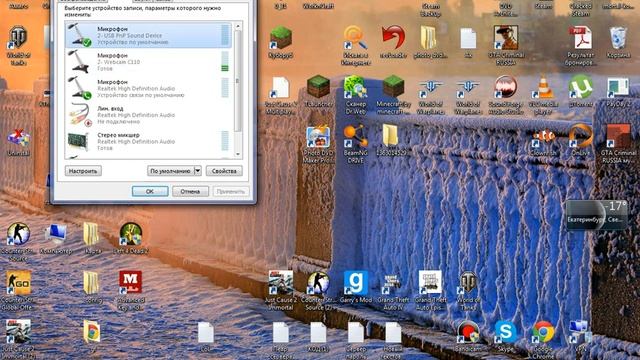Open the Clownfish shortcut
Viewport: 640px width, 360px height.
[x=543, y=140]
